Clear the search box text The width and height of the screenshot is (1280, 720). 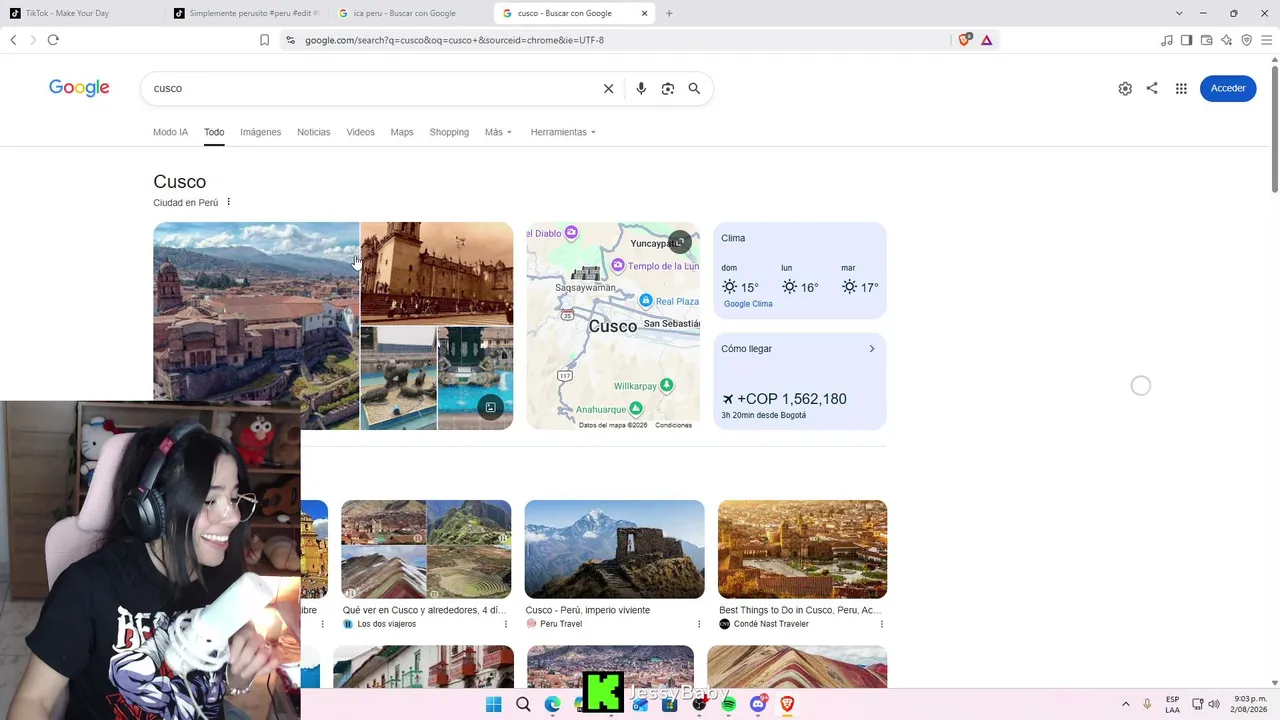[608, 89]
